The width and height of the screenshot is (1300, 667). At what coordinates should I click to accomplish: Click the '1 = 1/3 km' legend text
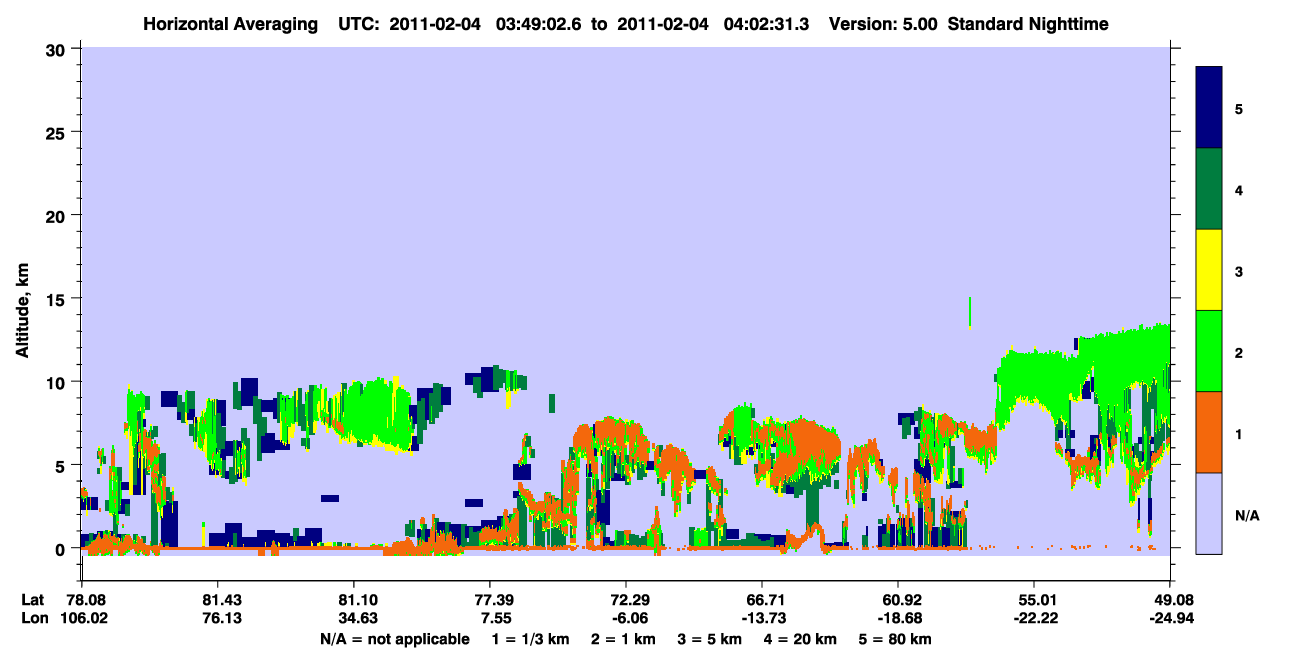tap(530, 638)
